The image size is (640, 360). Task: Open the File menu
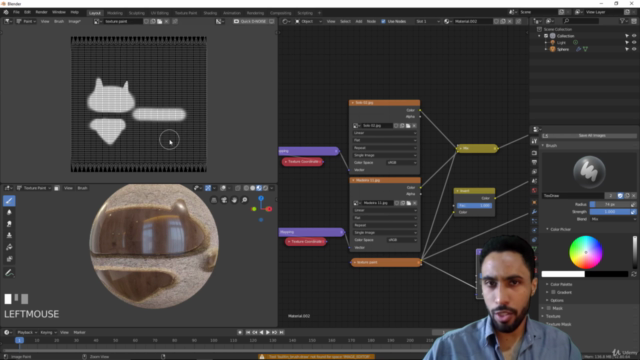[x=16, y=12]
